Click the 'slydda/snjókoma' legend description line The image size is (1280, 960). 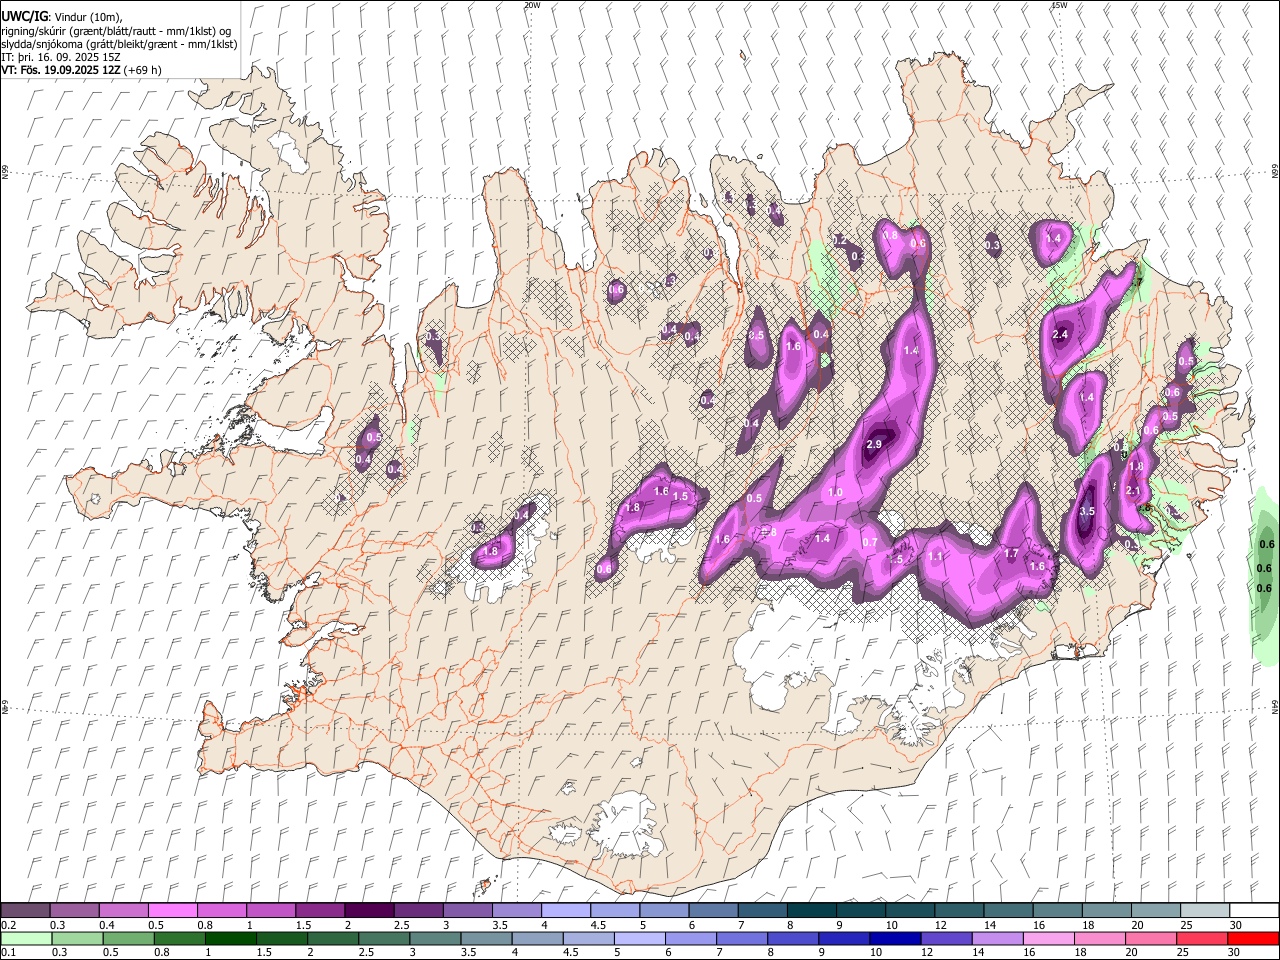pyautogui.click(x=119, y=44)
